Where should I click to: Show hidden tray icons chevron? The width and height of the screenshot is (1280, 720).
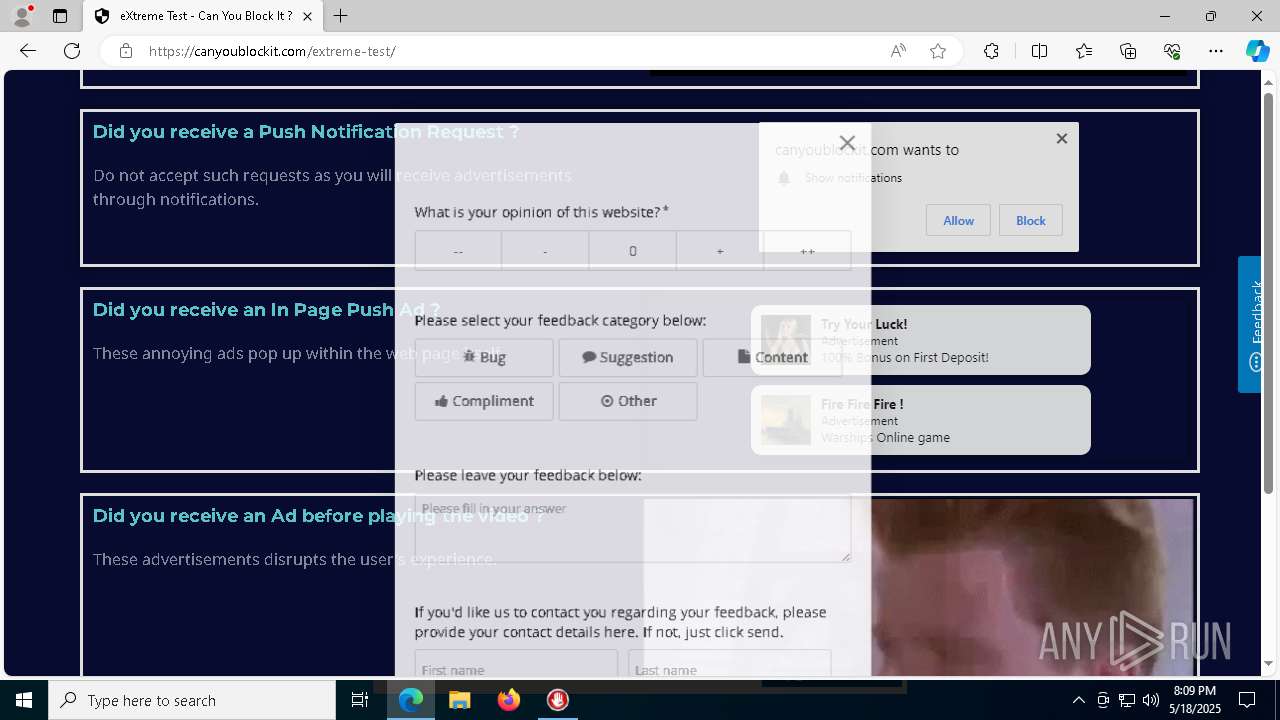tap(1078, 700)
